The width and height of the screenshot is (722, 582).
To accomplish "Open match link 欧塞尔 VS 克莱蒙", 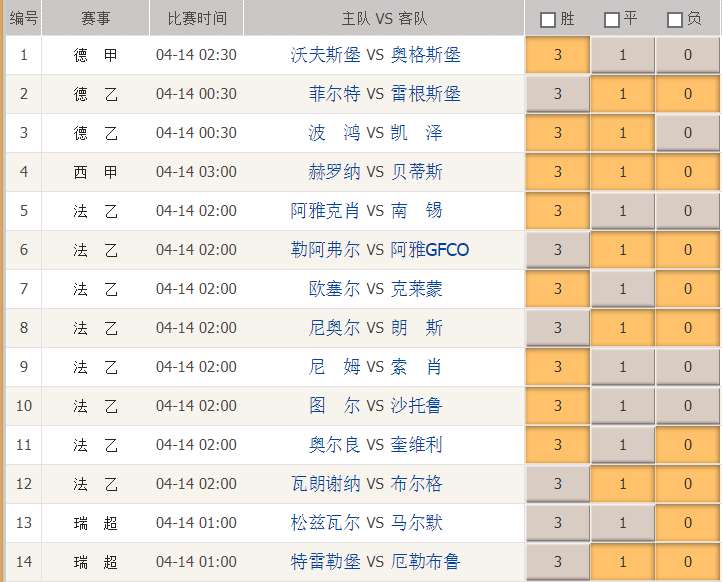I will coord(375,289).
